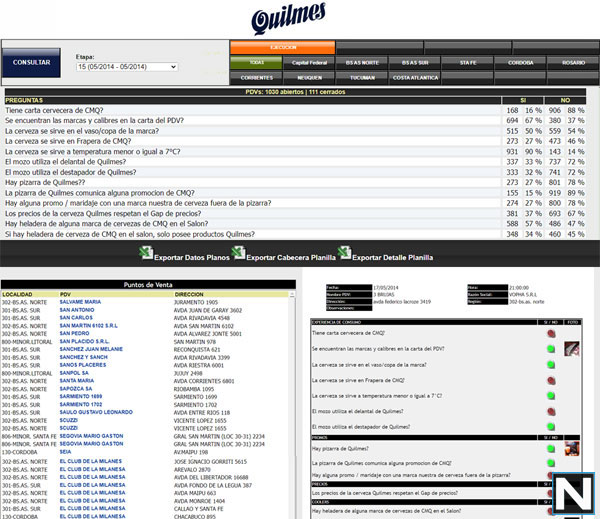600x519 pixels.
Task: Switch to the CORDOBA tab
Action: pyautogui.click(x=520, y=63)
